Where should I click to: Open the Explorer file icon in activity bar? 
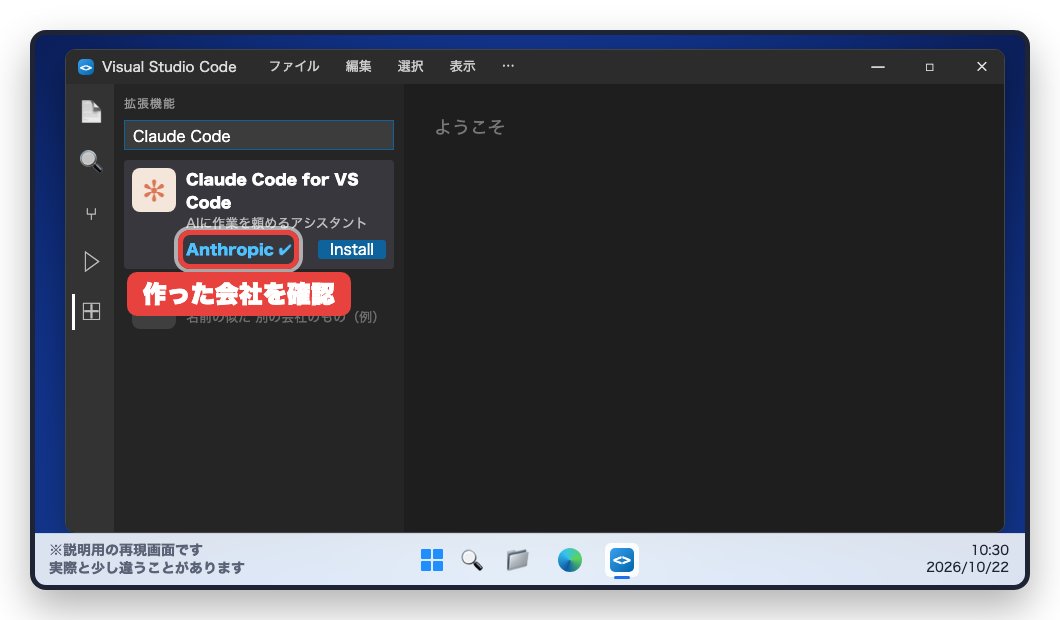(x=91, y=112)
